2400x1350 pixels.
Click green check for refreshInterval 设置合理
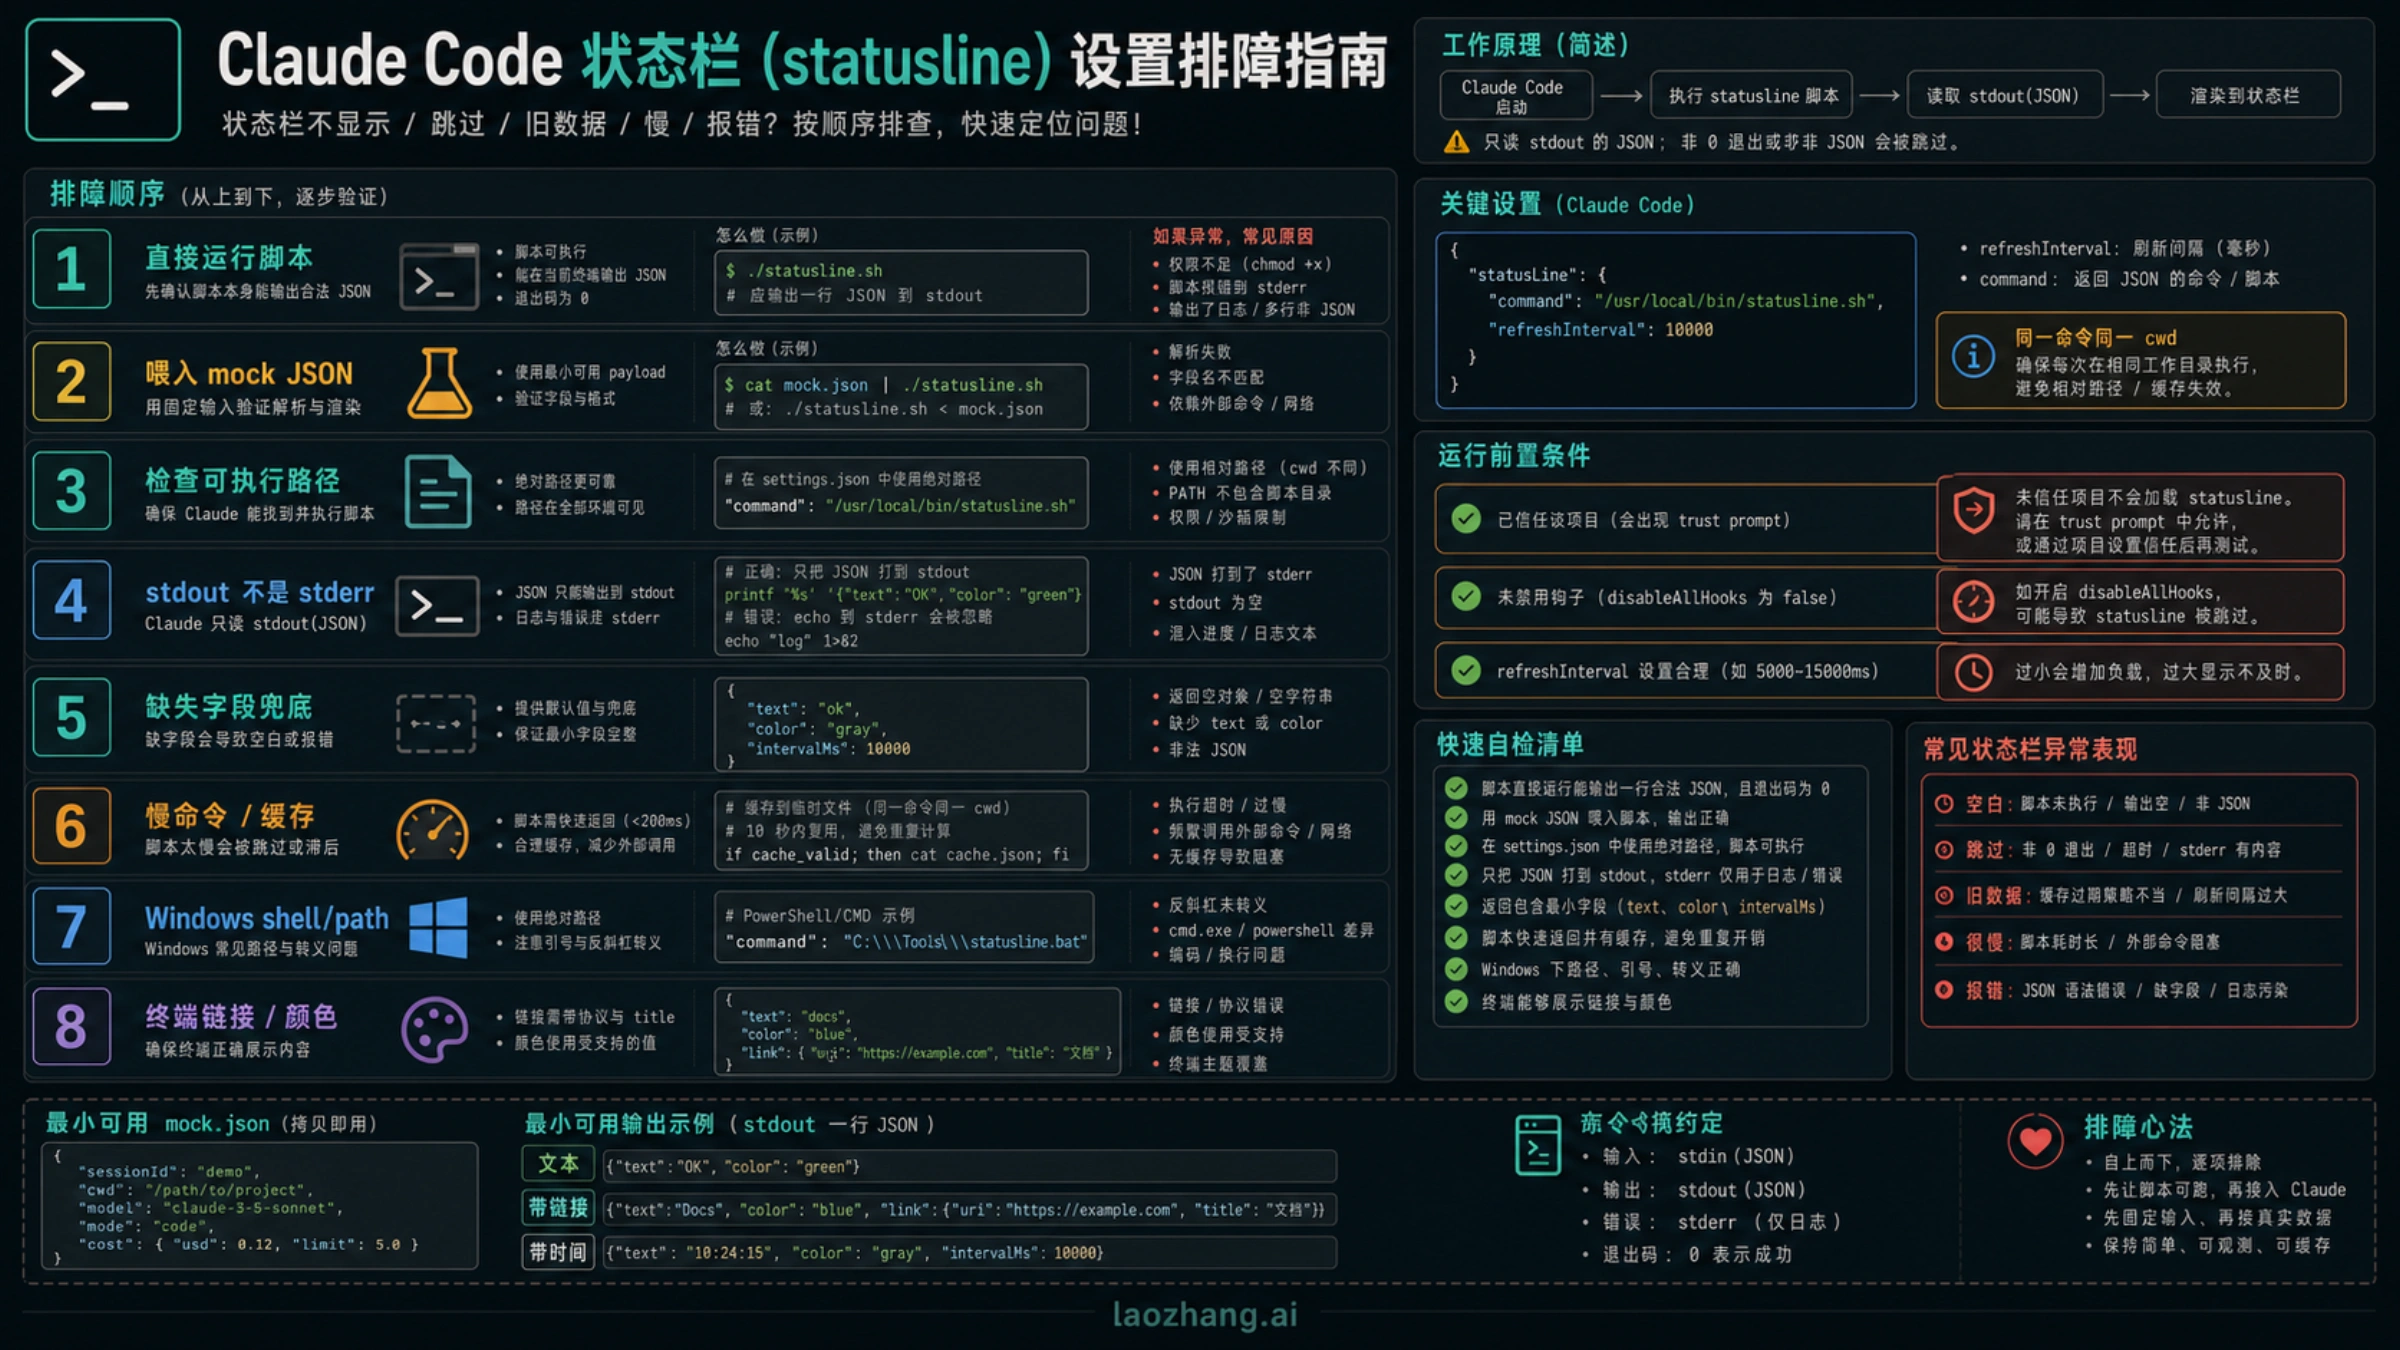point(1466,671)
